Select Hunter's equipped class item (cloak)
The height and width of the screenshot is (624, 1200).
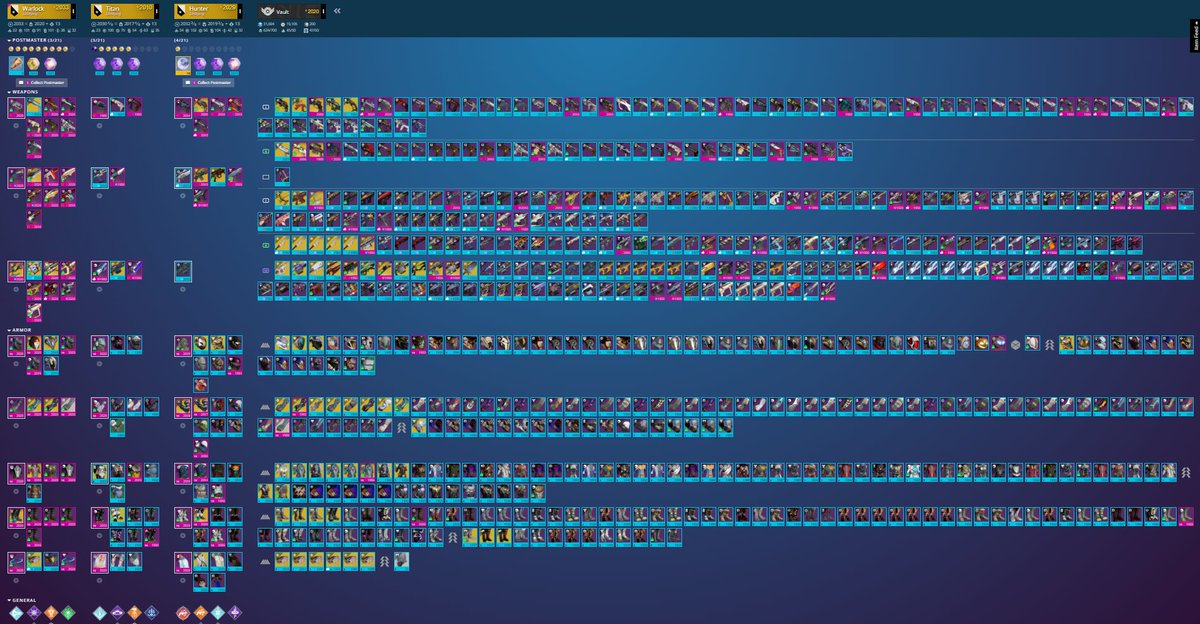183,562
